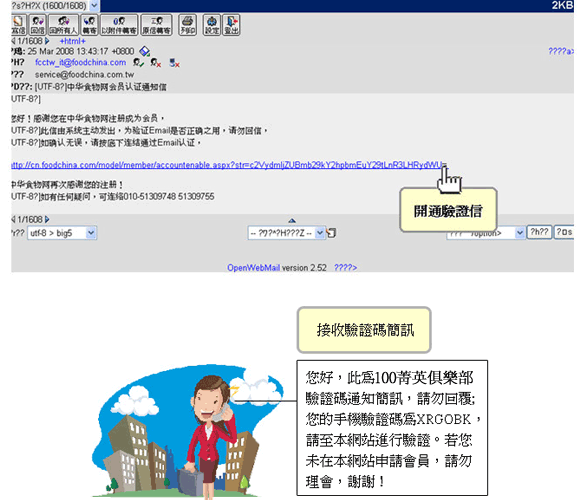This screenshot has width=585, height=500.
Task: Open foodchina account enable verification link
Action: click(x=228, y=165)
